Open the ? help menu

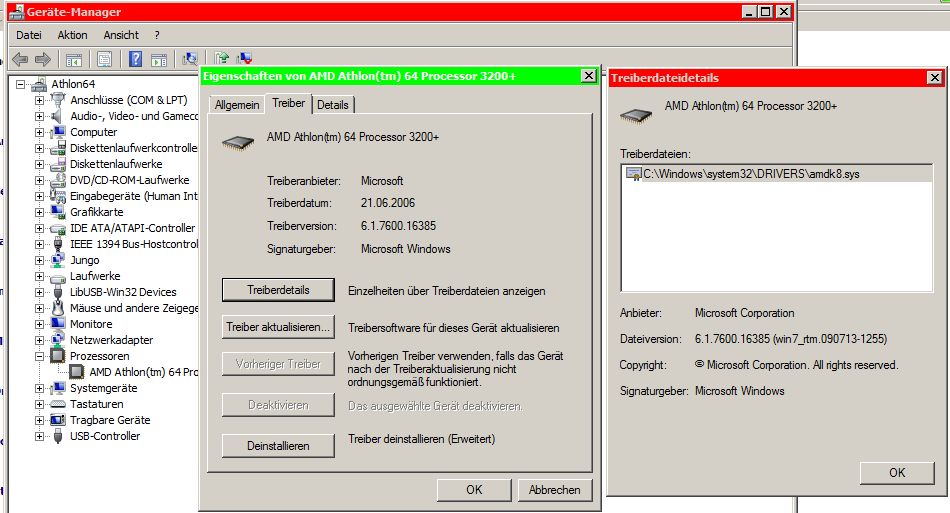click(x=157, y=35)
